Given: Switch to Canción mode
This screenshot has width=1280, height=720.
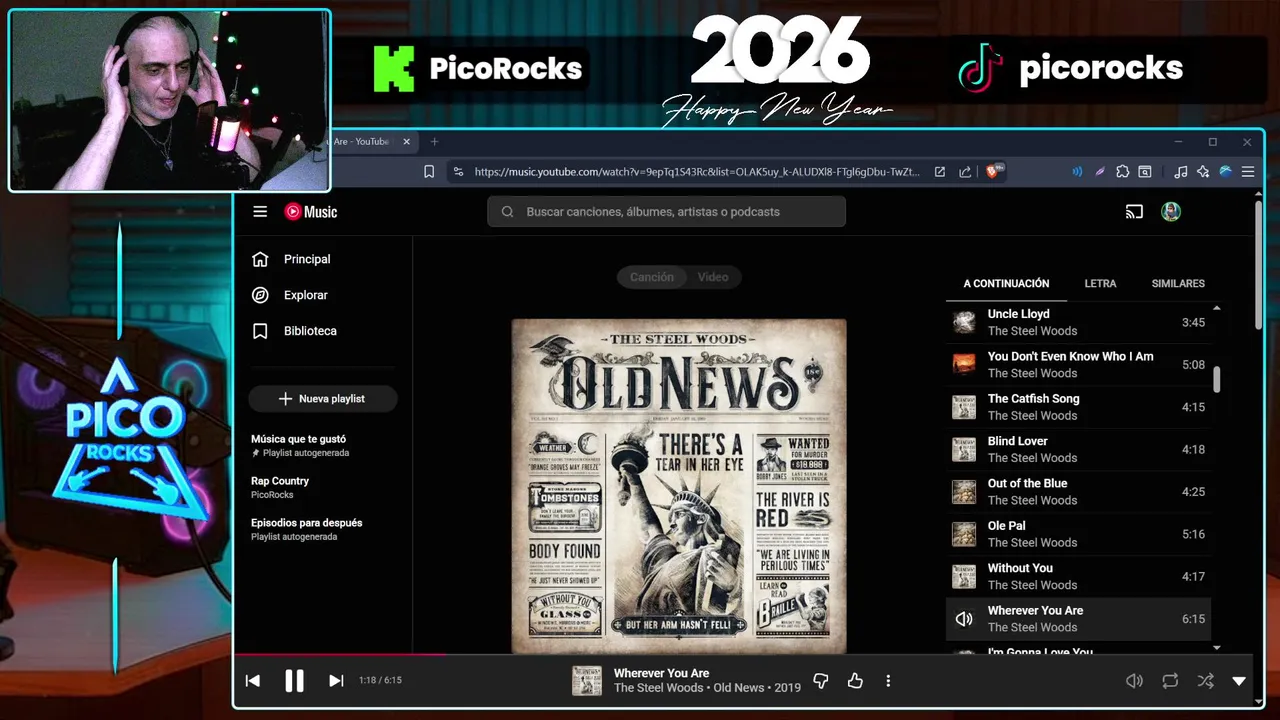Looking at the screenshot, I should tap(652, 277).
